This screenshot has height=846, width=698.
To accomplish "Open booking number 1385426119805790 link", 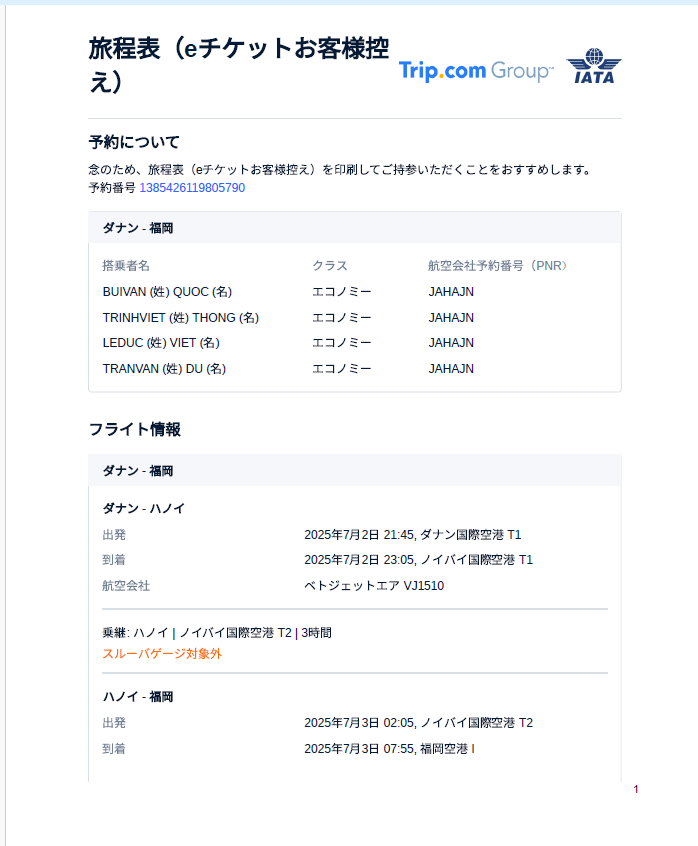I will click(192, 188).
